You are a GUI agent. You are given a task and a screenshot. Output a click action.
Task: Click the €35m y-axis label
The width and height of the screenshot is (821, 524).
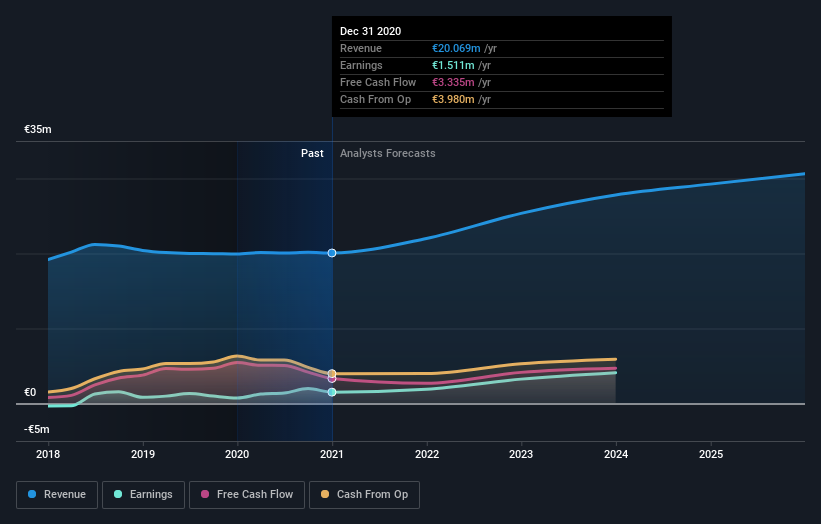[x=38, y=129]
